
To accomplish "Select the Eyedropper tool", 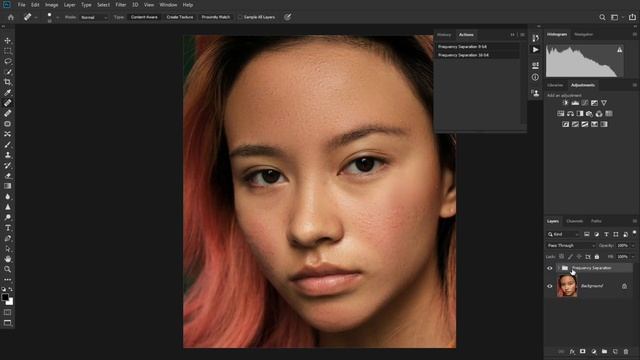I will [x=7, y=93].
